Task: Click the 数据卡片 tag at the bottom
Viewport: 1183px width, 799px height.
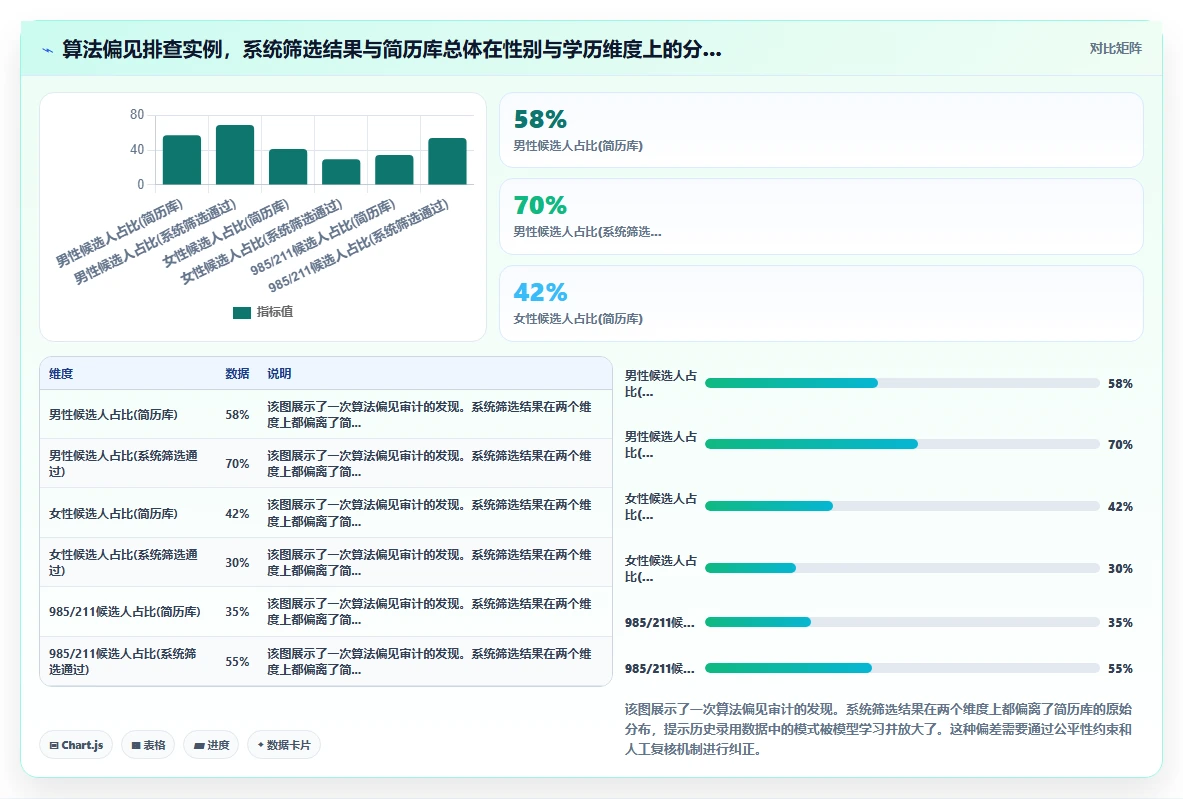Action: tap(284, 745)
